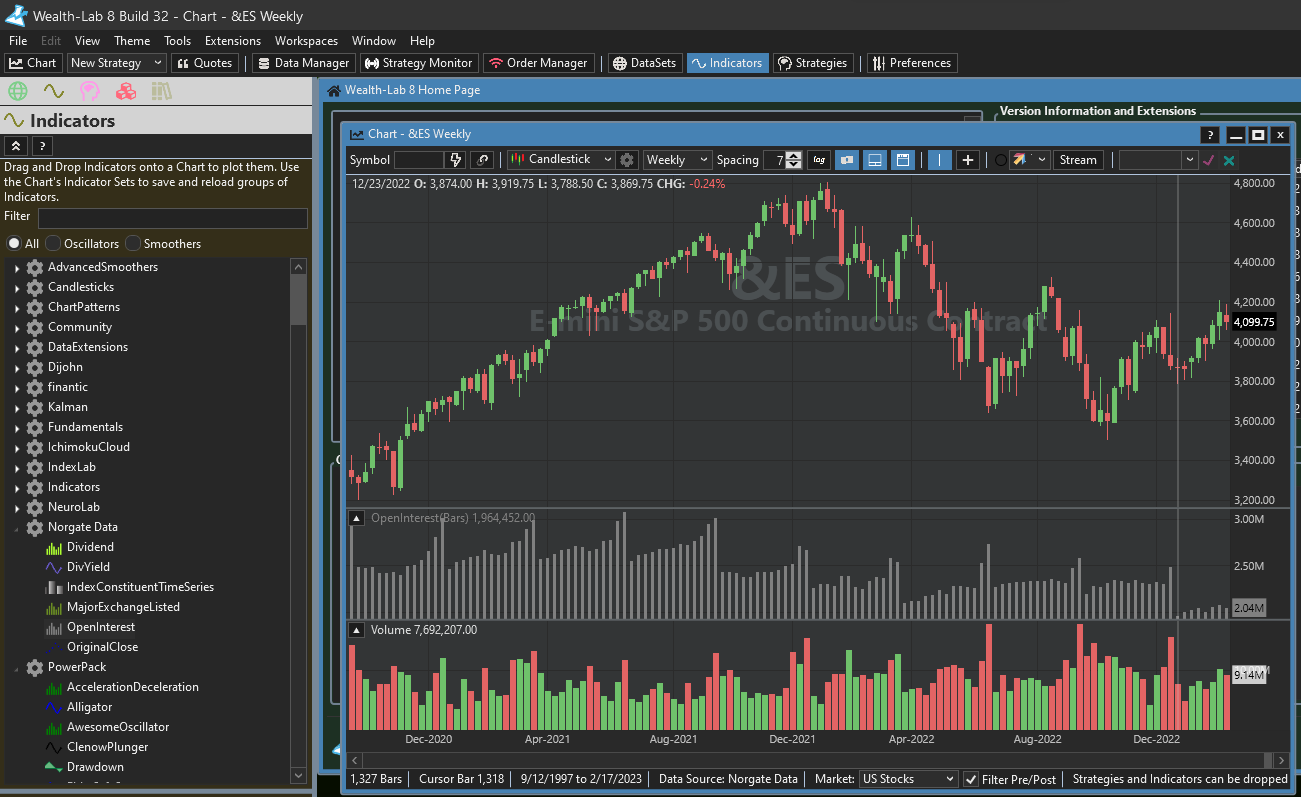Click the log scale toggle icon
1301x797 pixels.
click(x=819, y=160)
